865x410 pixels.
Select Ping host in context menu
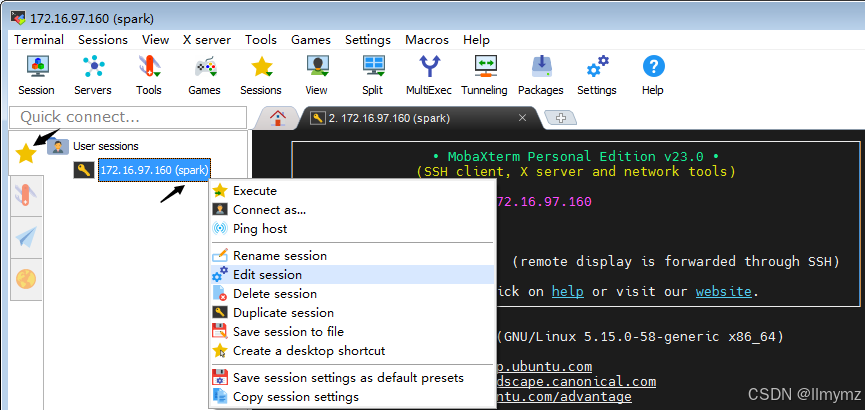point(352,228)
